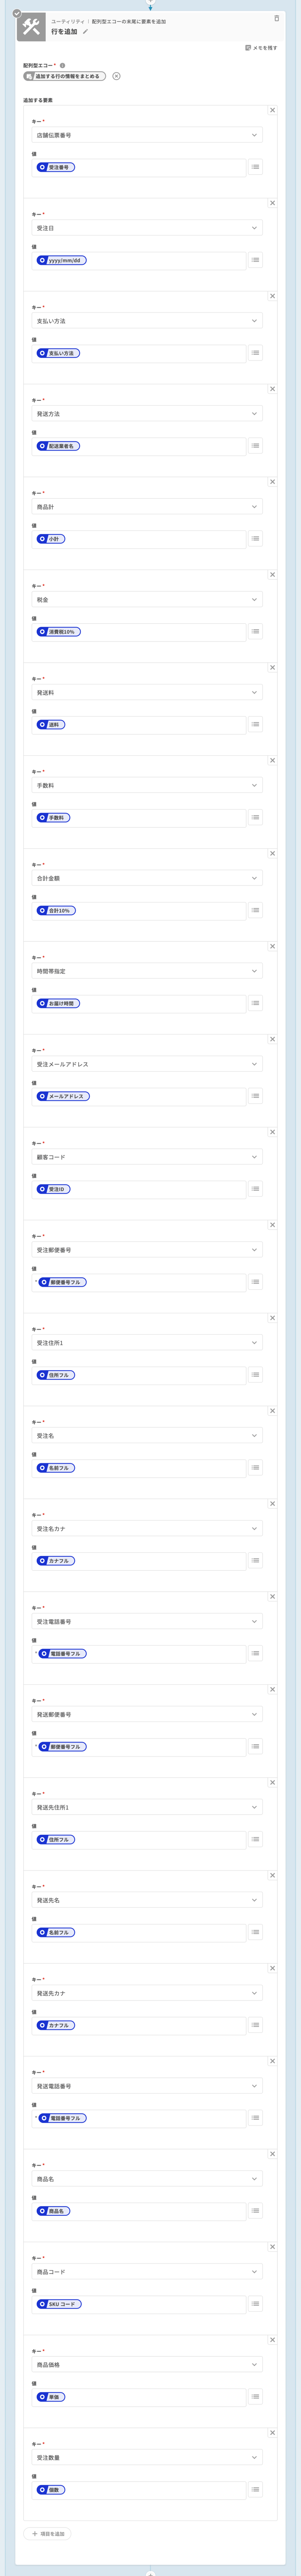Open variable list beside 送料 value

coord(256,724)
